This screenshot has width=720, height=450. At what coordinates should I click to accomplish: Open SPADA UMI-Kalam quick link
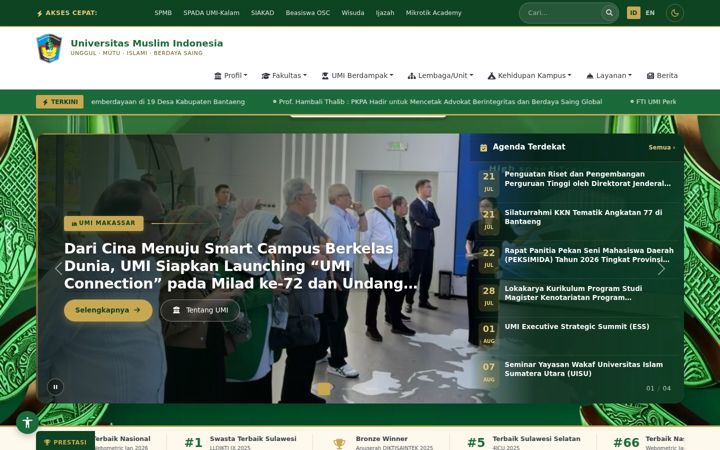pos(211,13)
